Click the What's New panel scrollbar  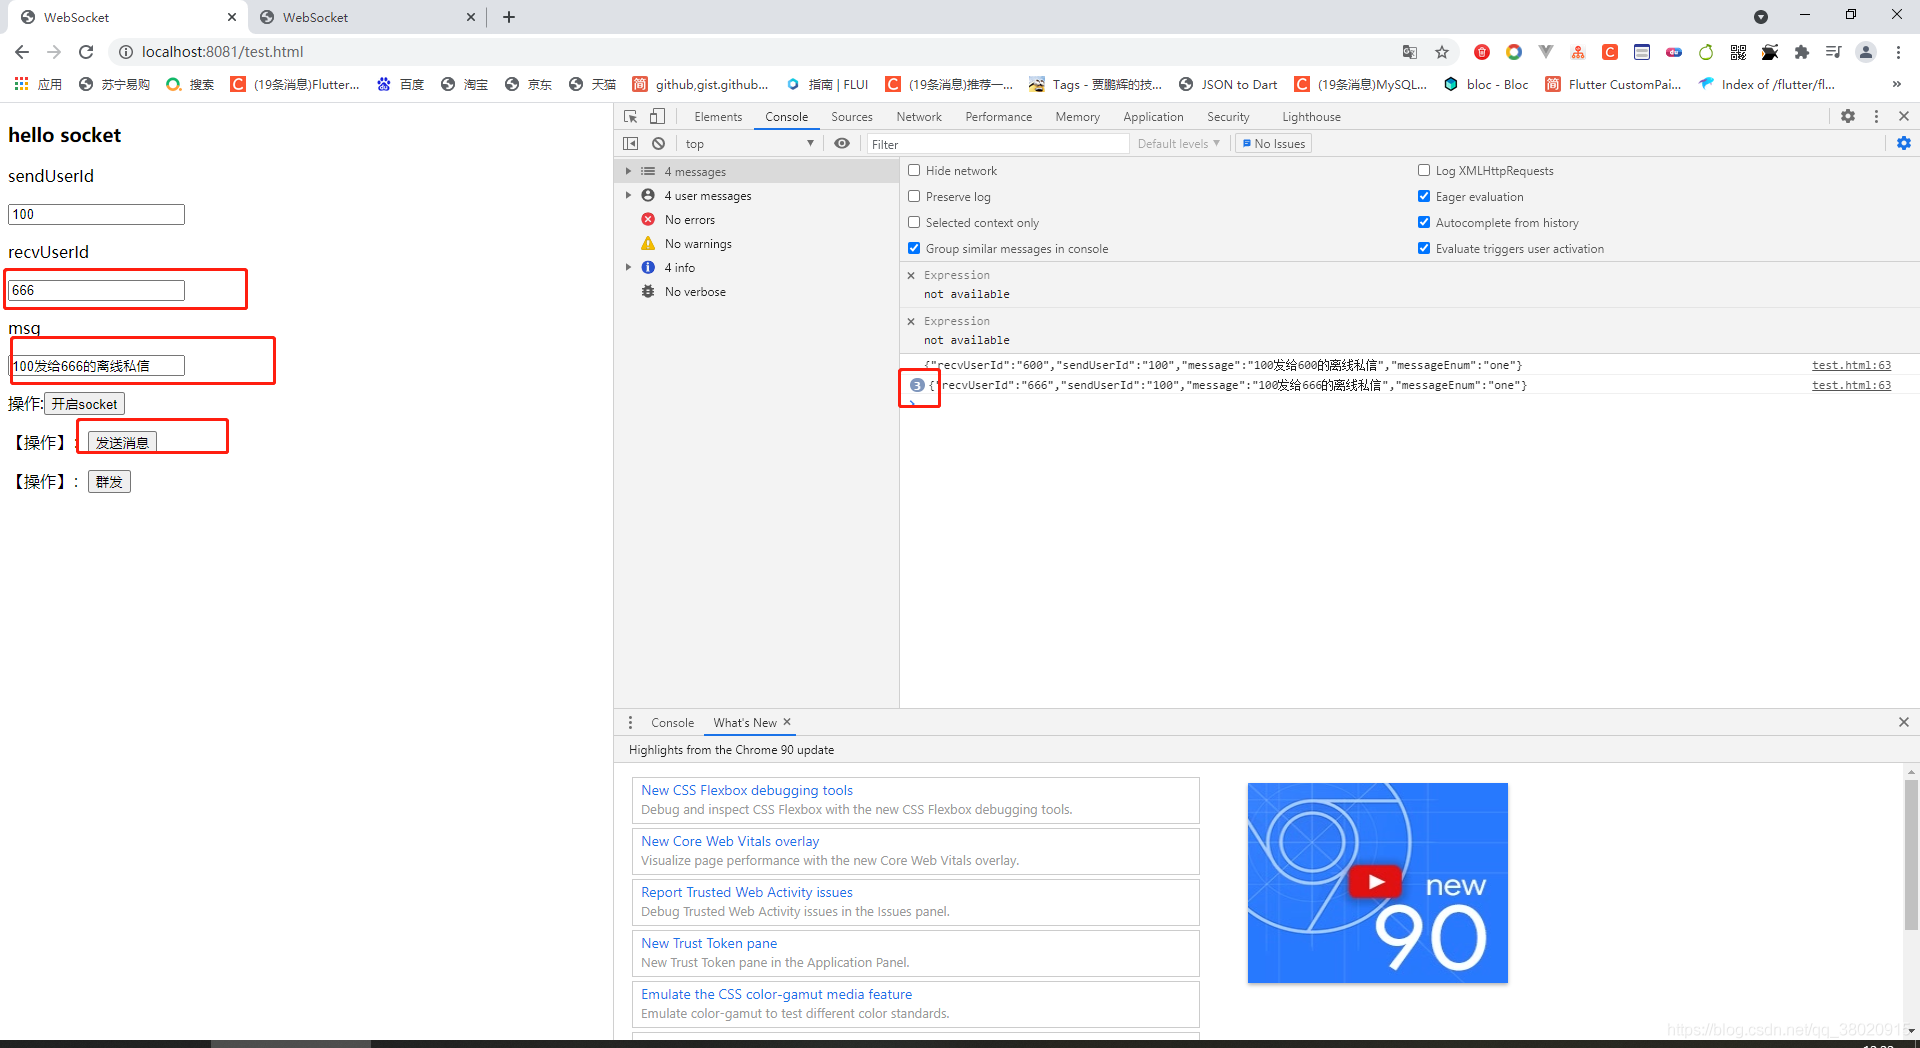click(x=1911, y=855)
